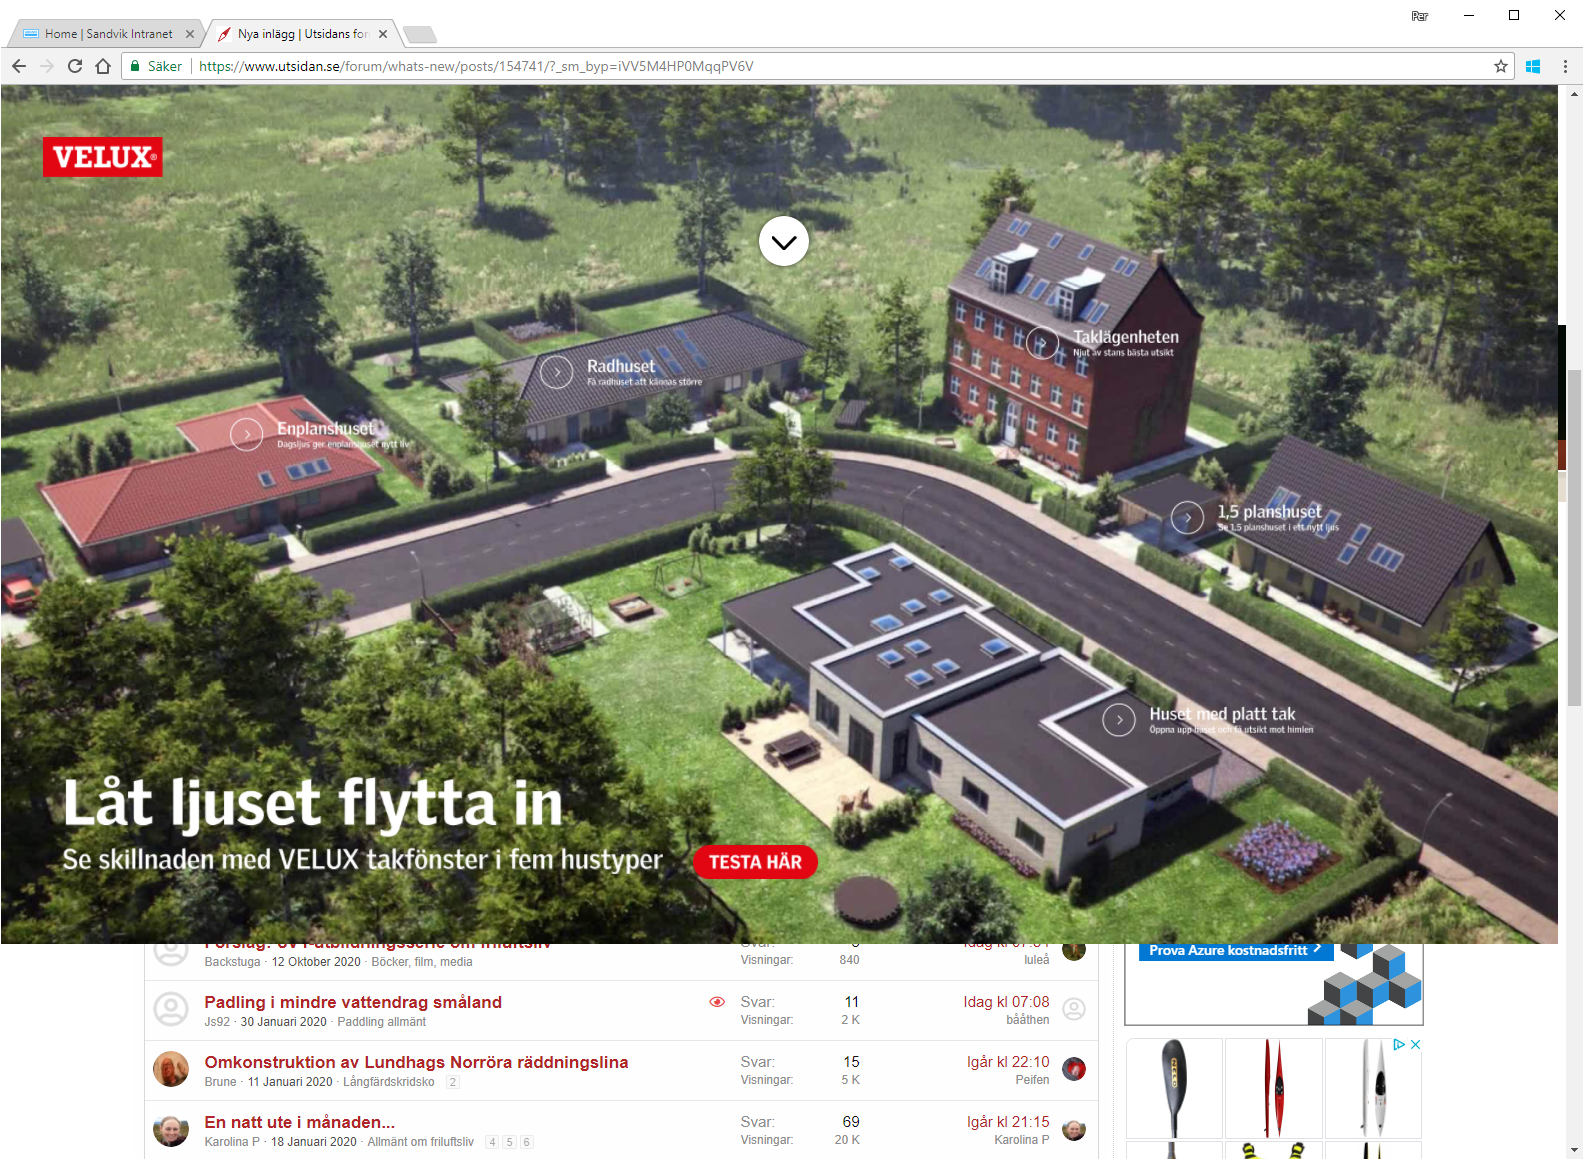Click the Windows extension icon
The image size is (1584, 1160).
(1533, 66)
